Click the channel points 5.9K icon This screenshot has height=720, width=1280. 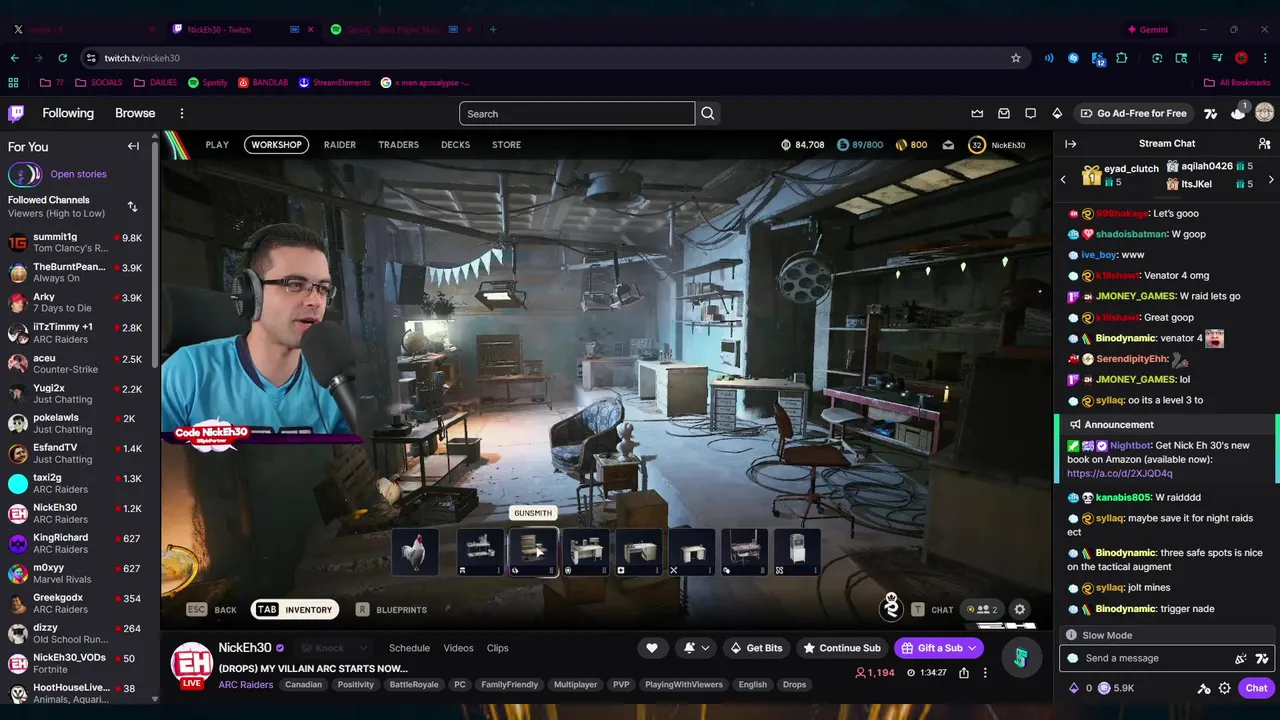click(x=1118, y=688)
